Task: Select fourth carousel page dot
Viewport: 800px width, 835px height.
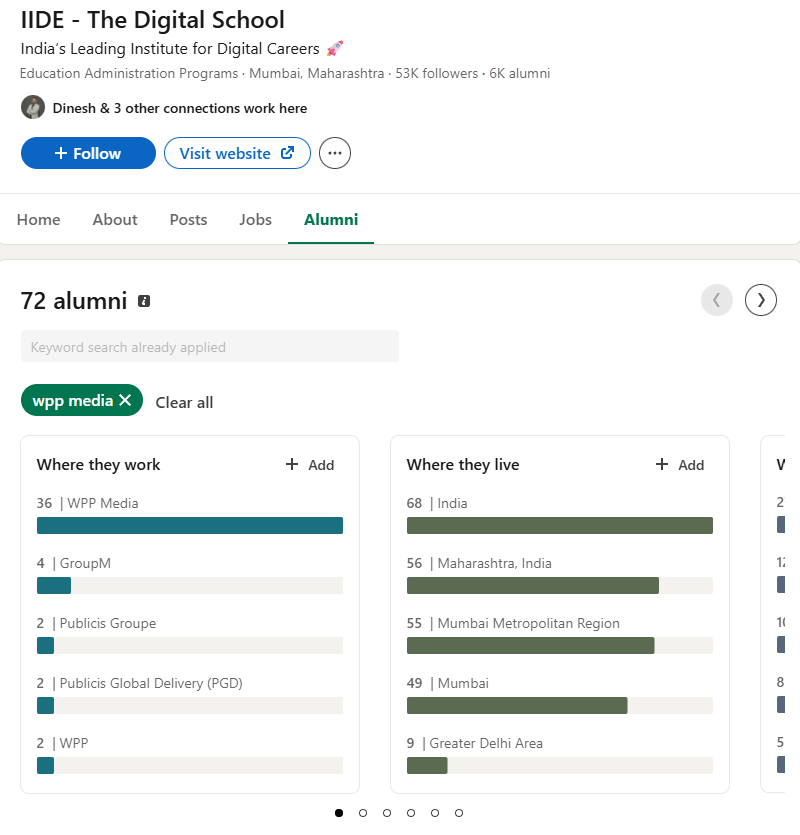Action: coord(411,813)
